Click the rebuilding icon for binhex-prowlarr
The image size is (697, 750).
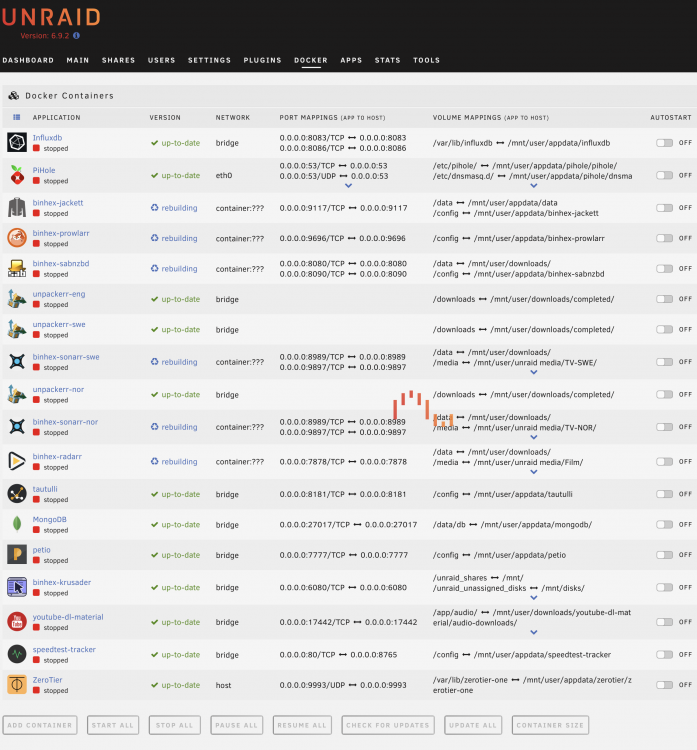click(x=155, y=238)
